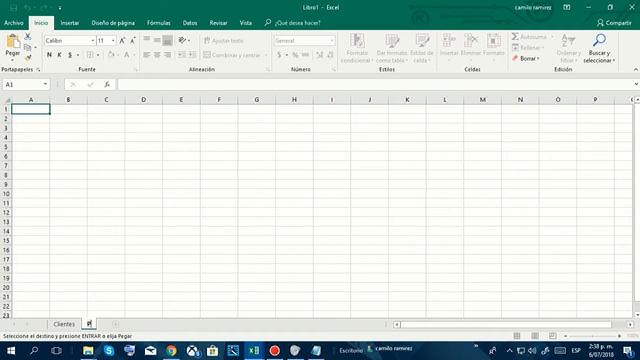This screenshot has height=360, width=640.
Task: Click the Autosuma sigma button
Action: coord(529,37)
